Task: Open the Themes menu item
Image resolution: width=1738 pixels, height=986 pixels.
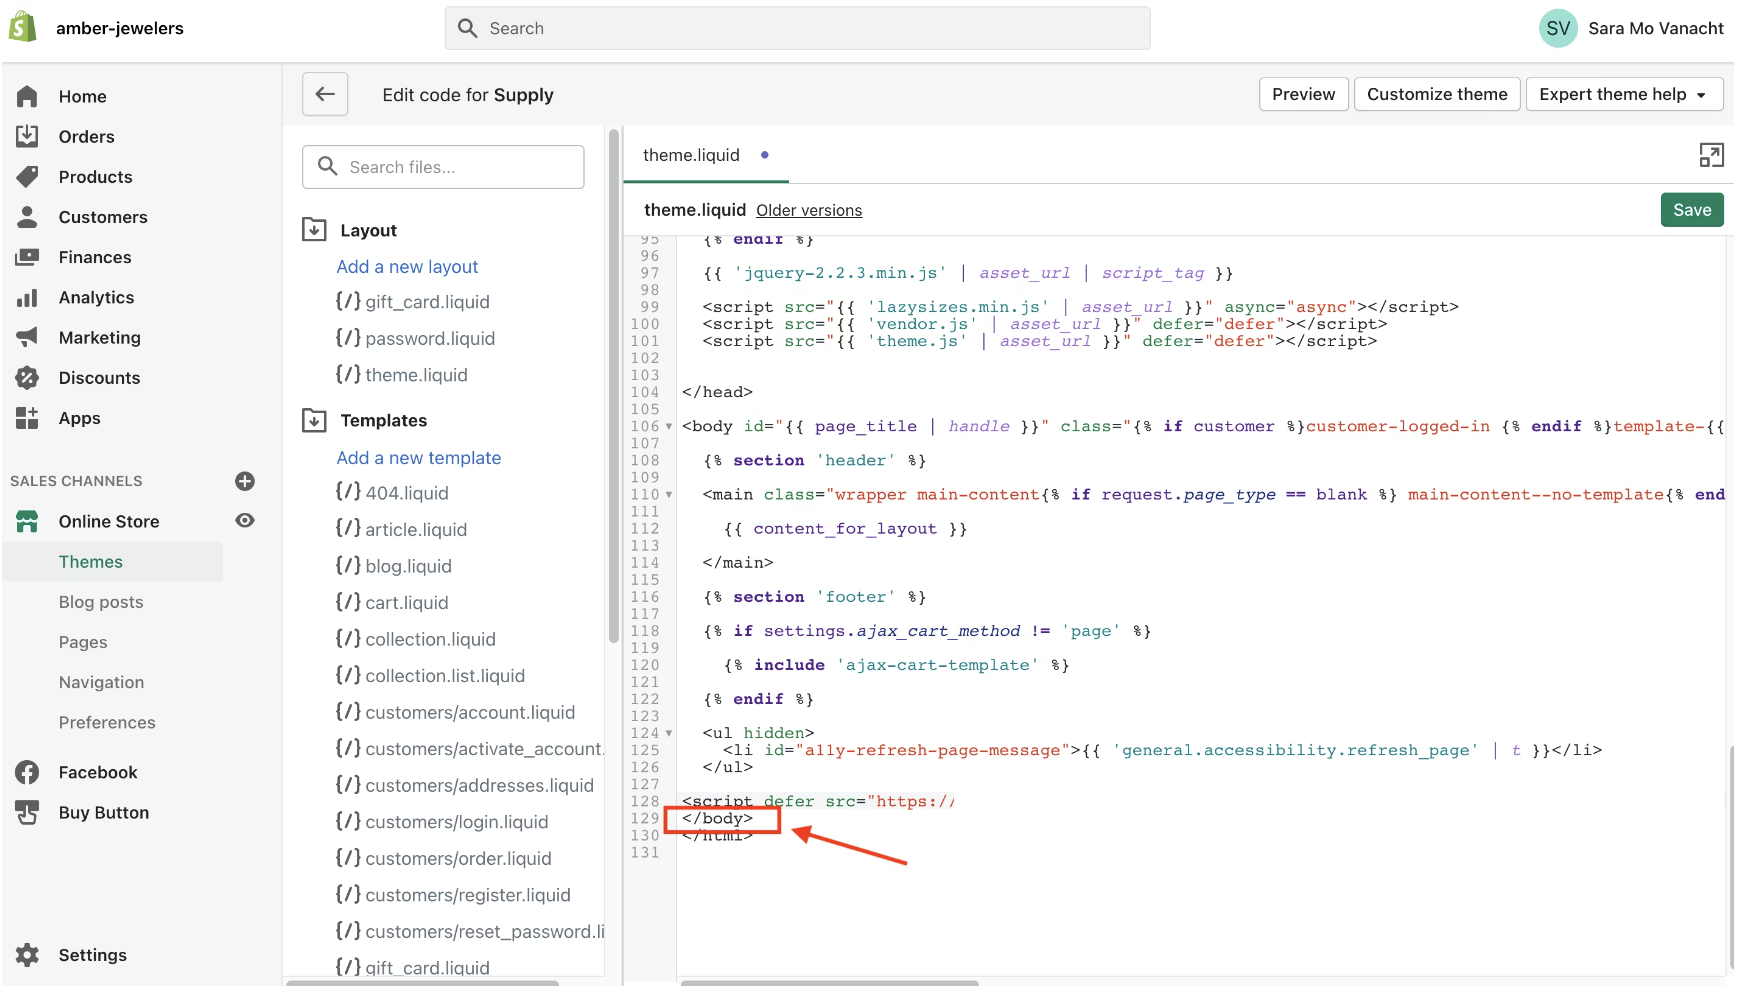Action: point(91,562)
